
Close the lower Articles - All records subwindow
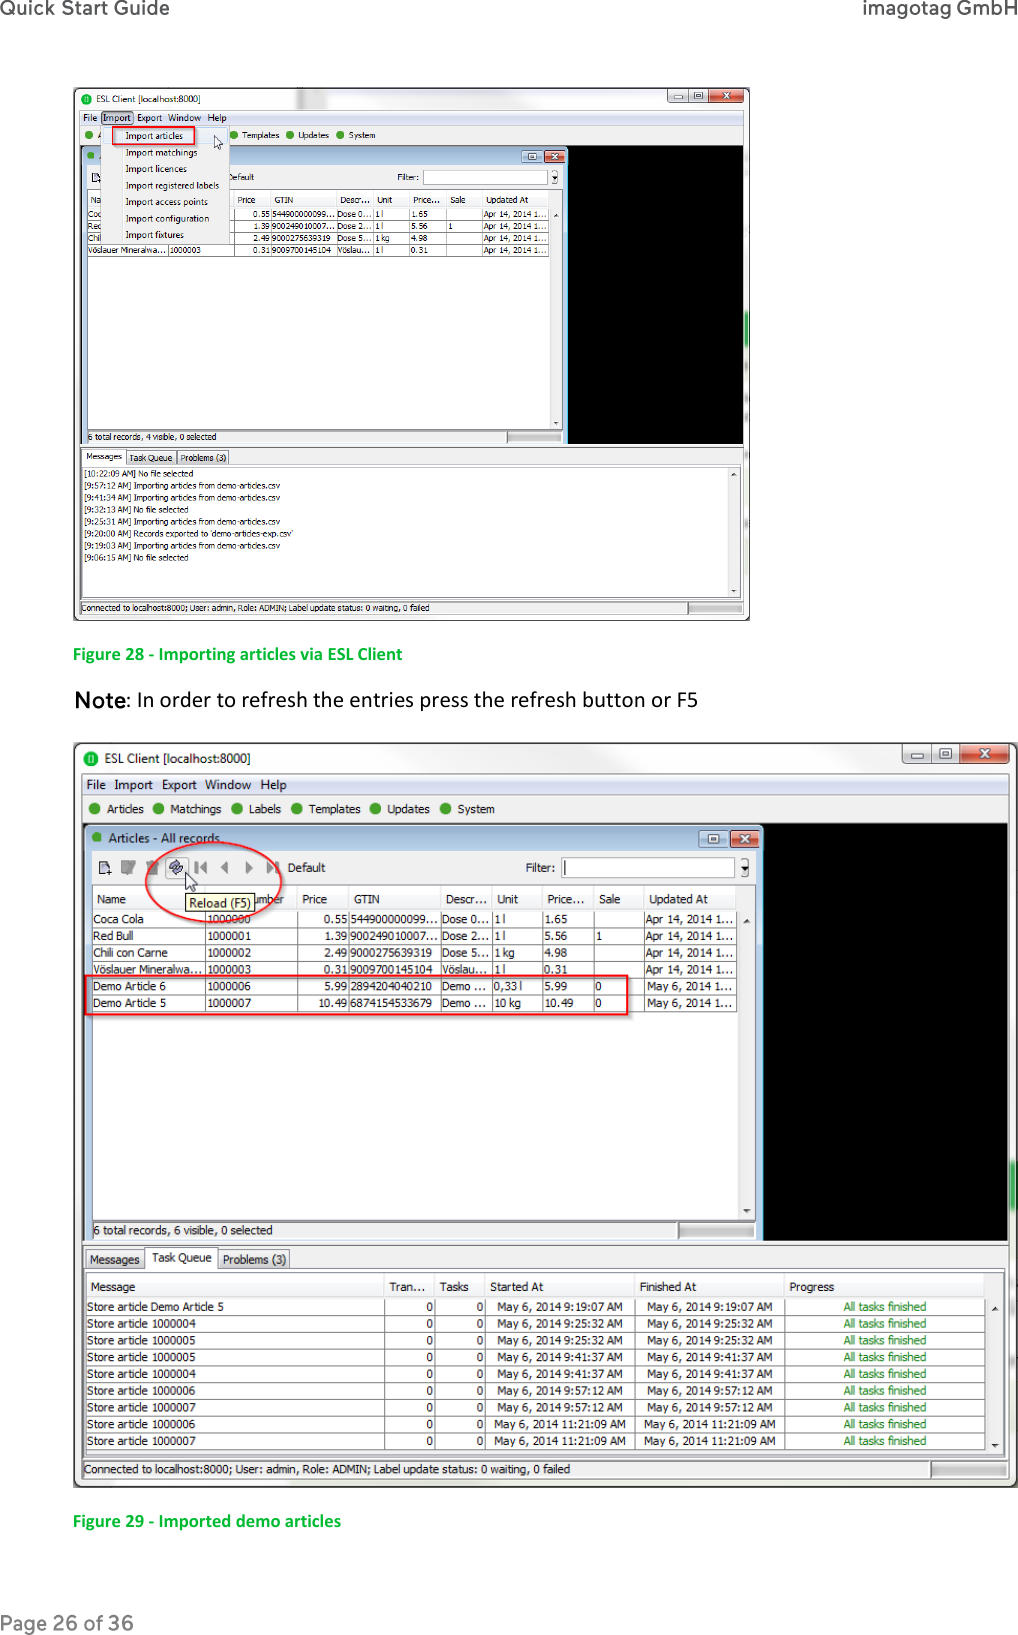pyautogui.click(x=744, y=838)
